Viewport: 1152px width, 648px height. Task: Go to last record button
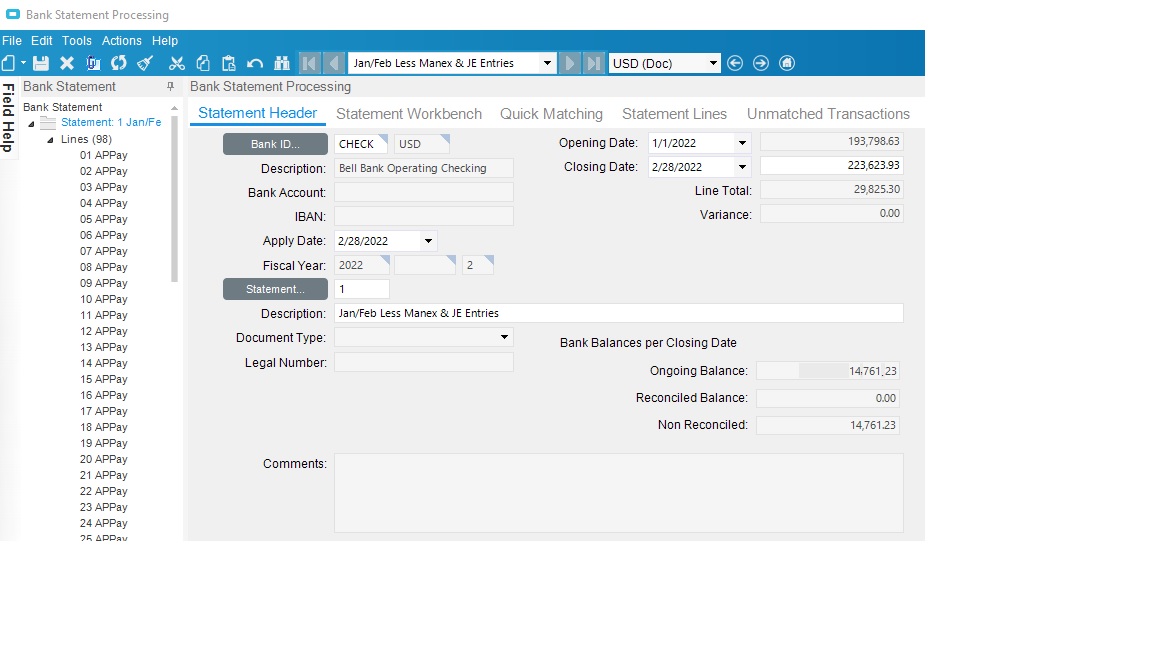tap(594, 63)
